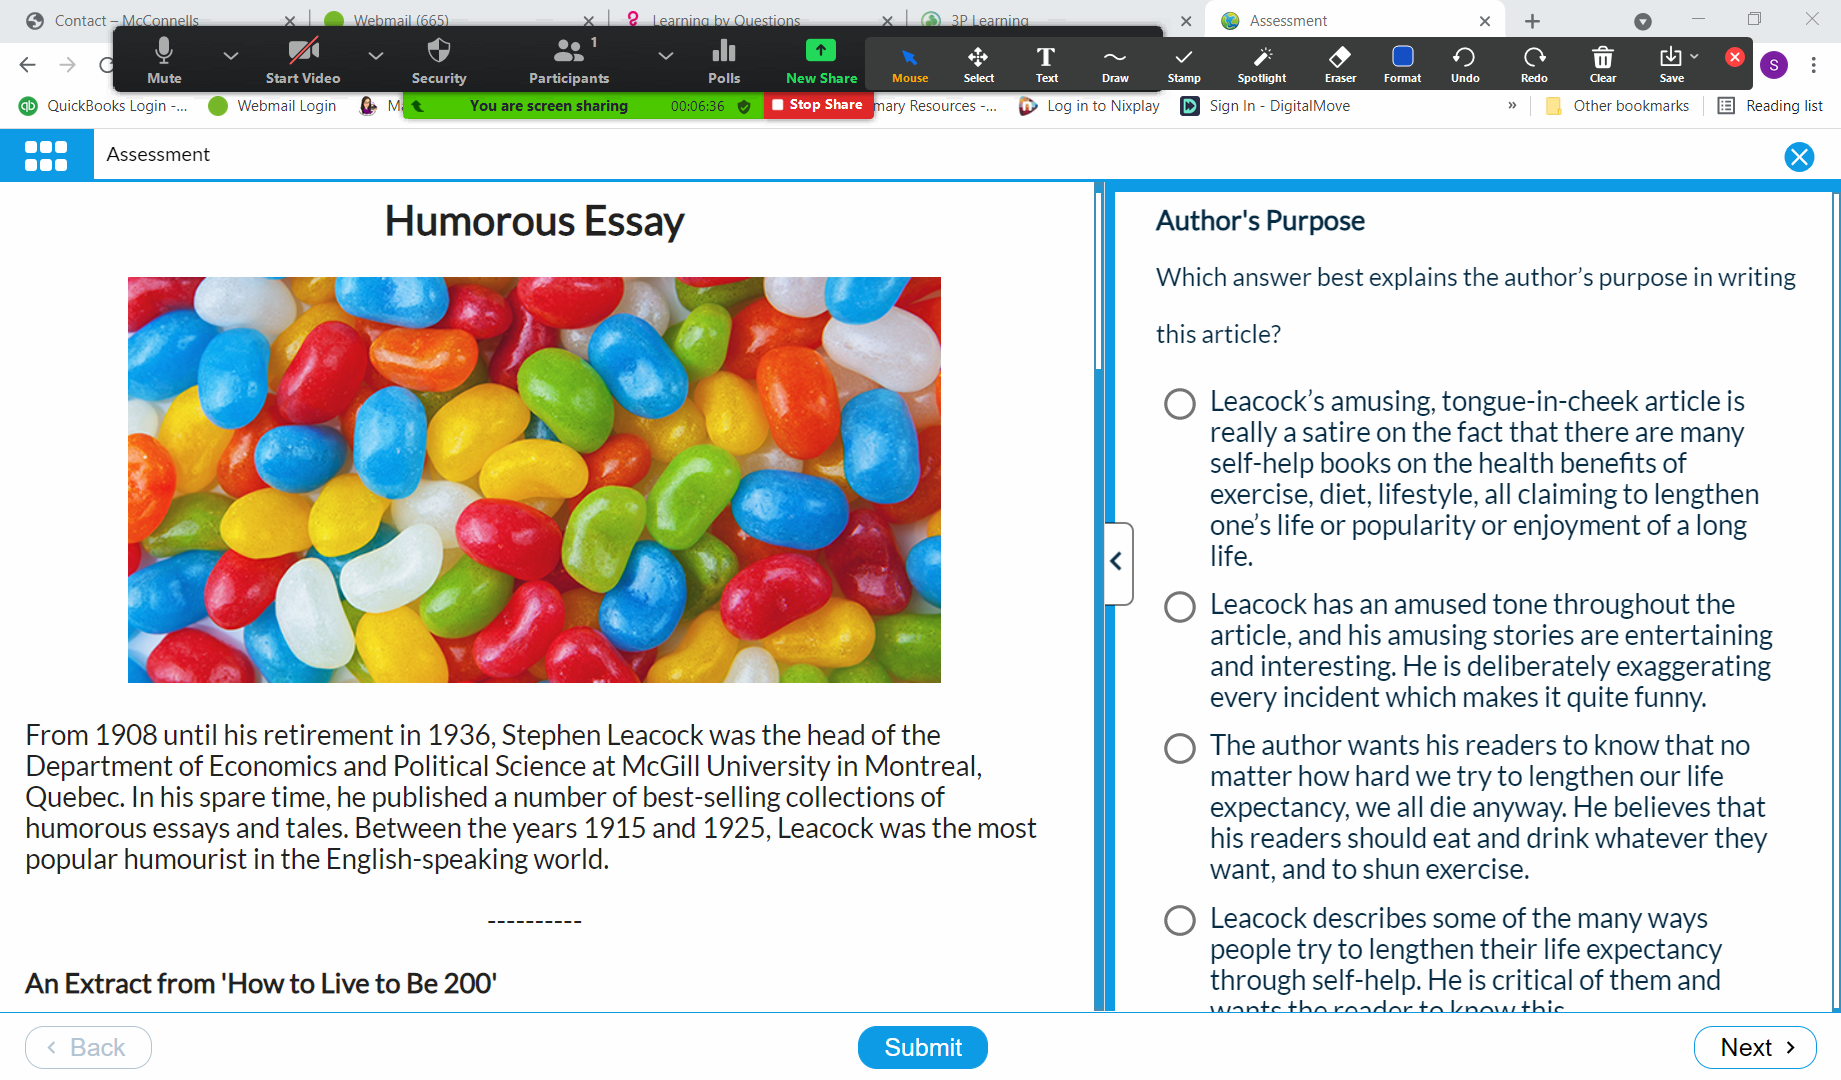This screenshot has width=1841, height=1080.
Task: Choose the 'amused tone throughout' answer option
Action: 1180,607
